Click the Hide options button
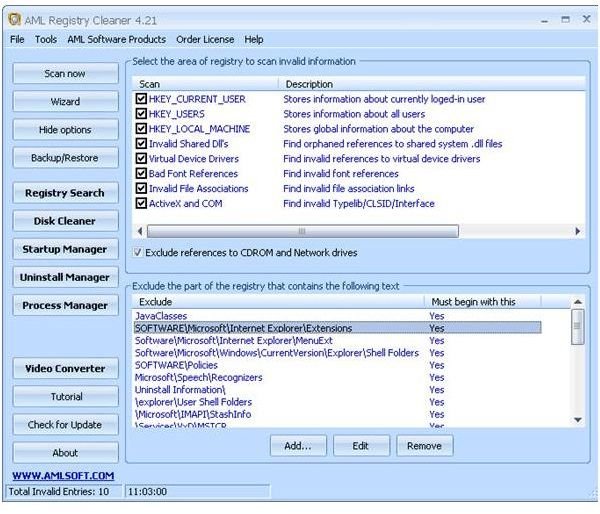 click(x=65, y=130)
